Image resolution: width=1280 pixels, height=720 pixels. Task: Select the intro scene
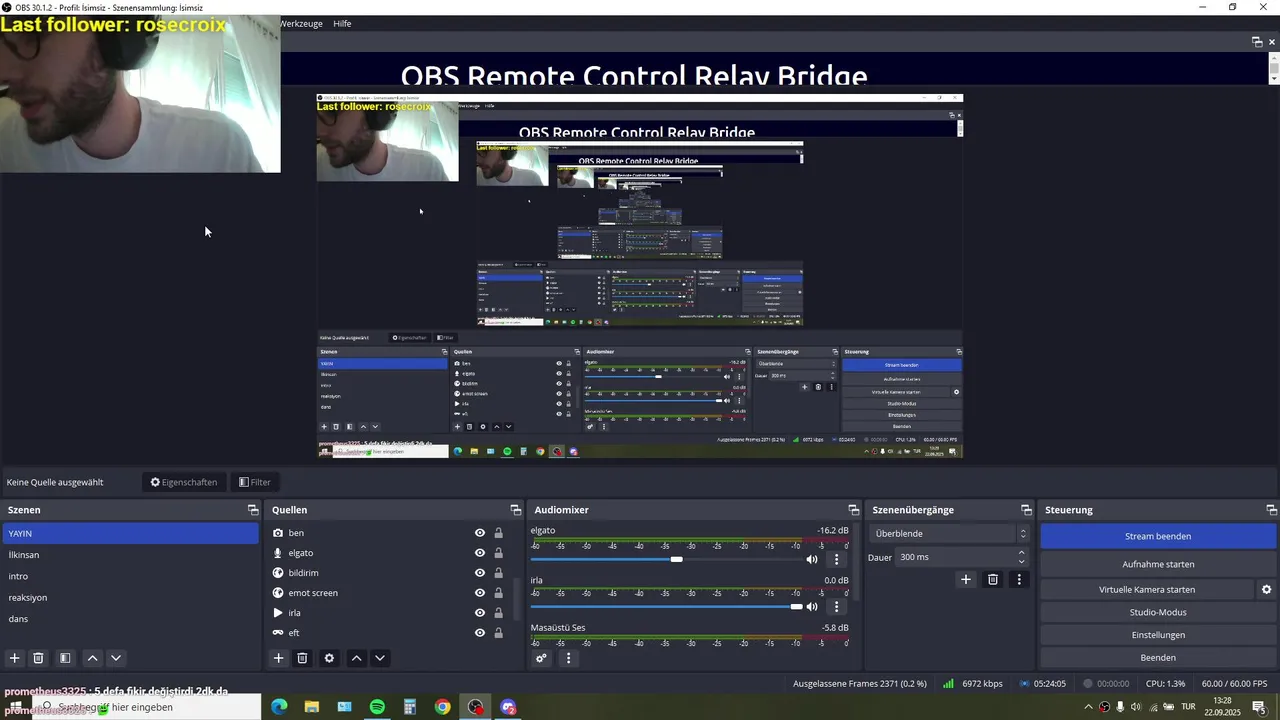130,576
